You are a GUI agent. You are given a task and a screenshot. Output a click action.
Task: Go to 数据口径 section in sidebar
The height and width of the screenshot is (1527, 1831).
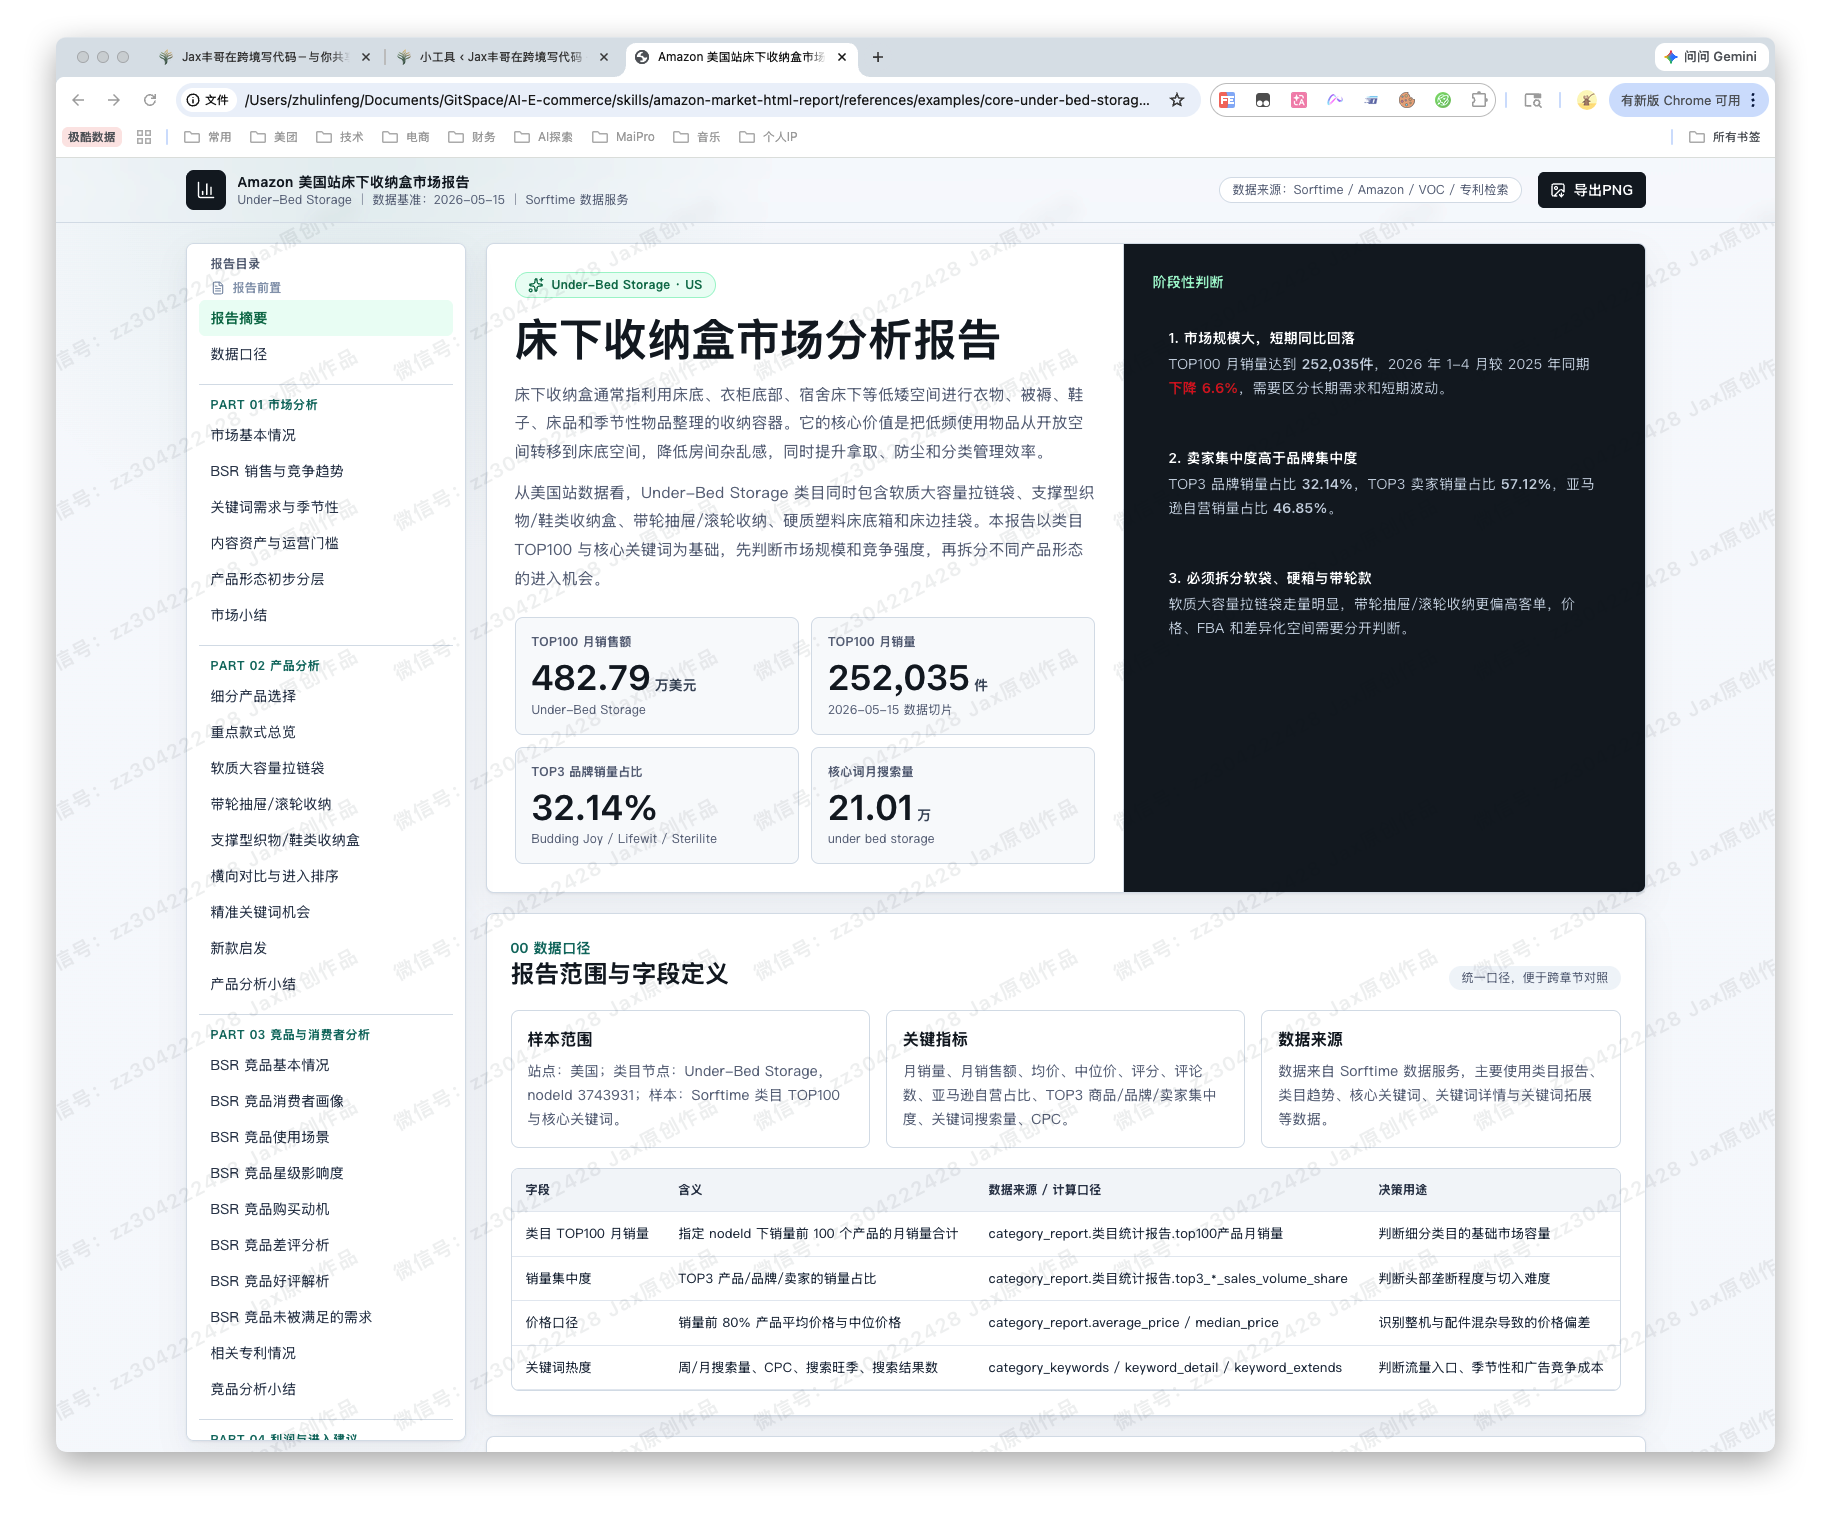(326, 354)
